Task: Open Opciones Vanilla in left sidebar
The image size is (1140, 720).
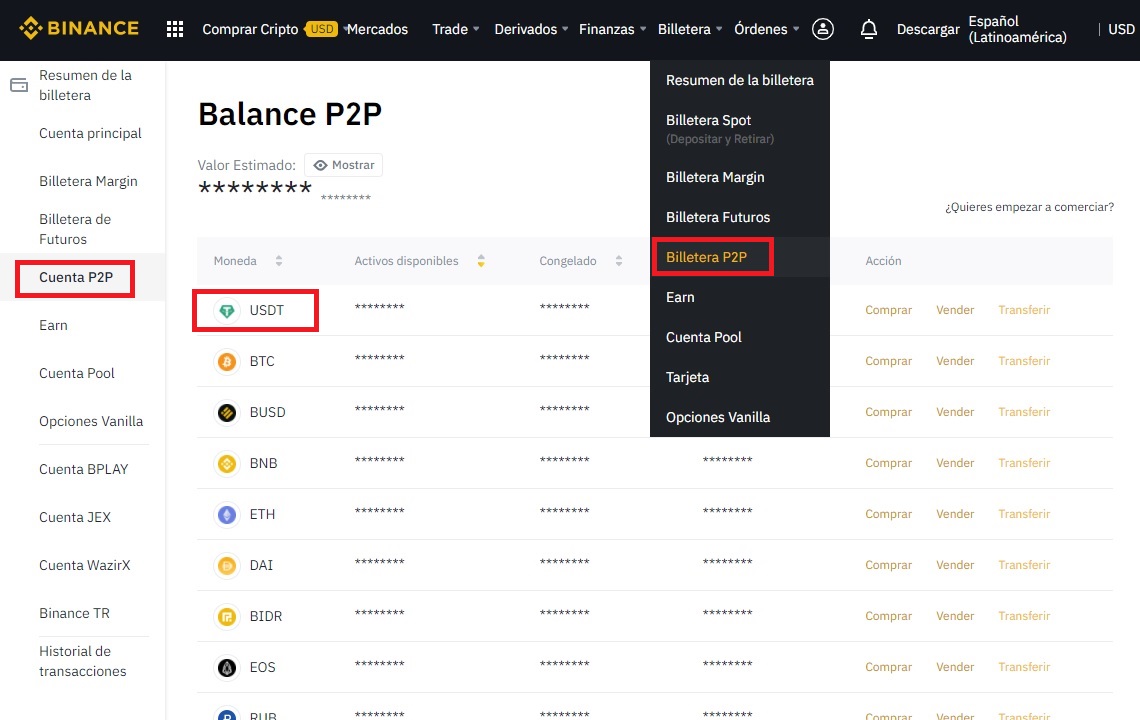Action: [x=91, y=421]
